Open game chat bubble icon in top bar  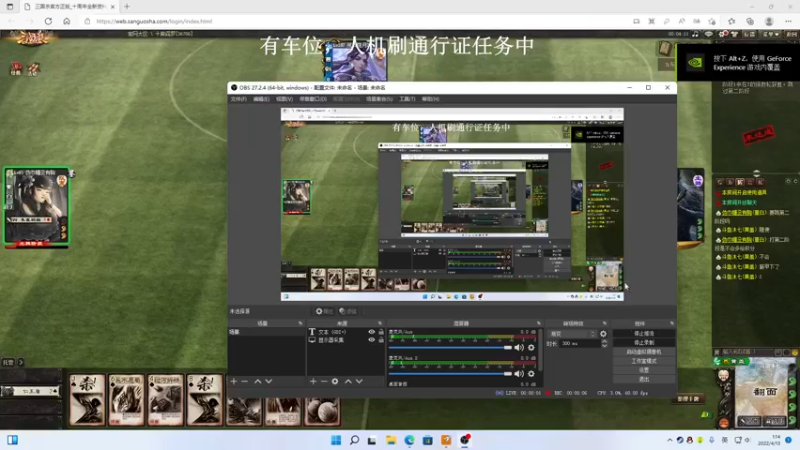pyautogui.click(x=709, y=34)
